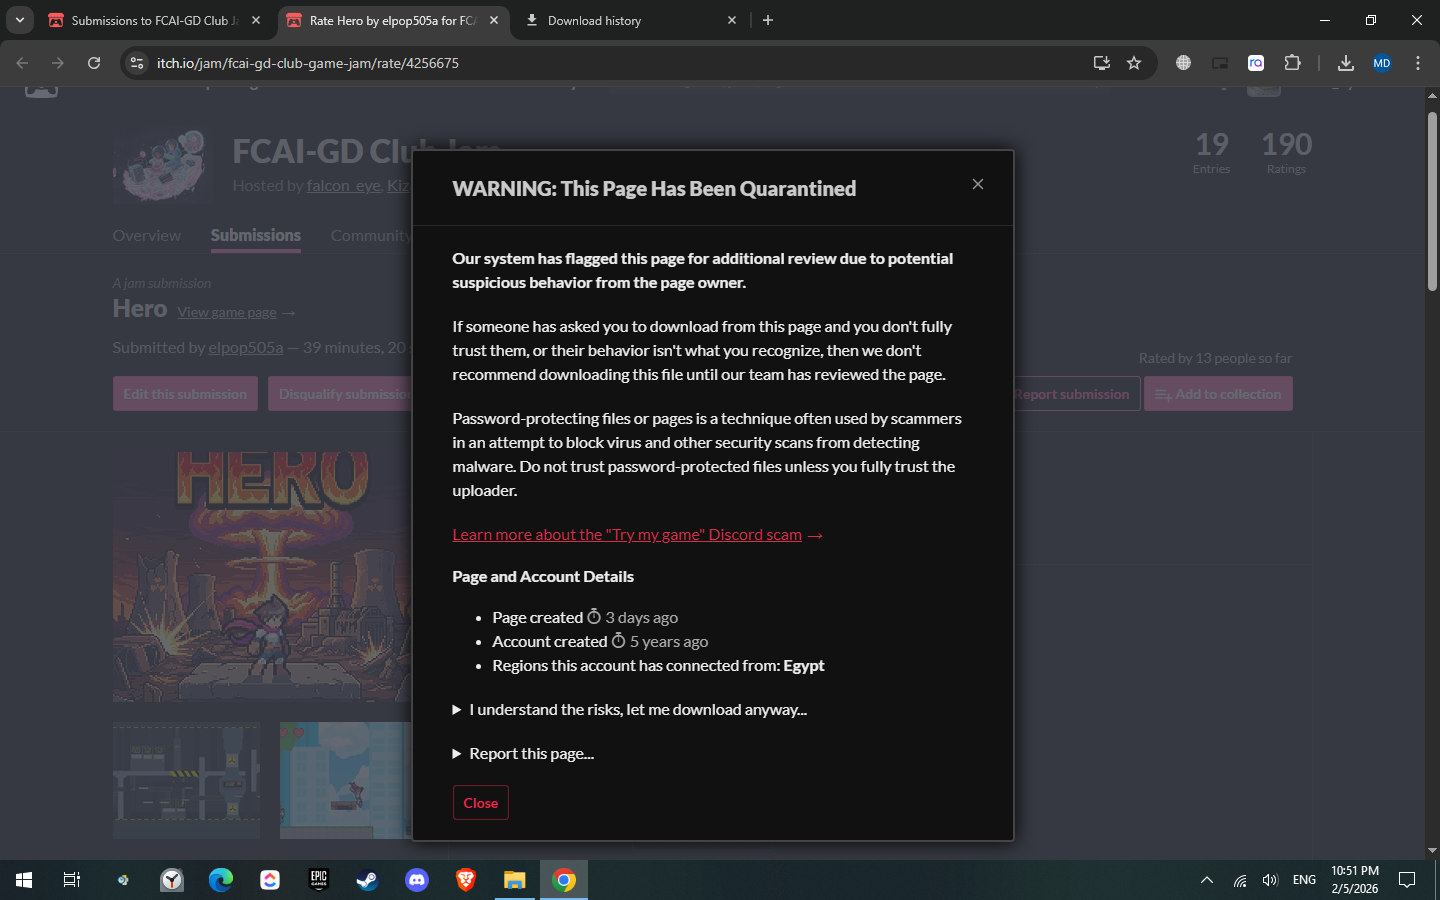Open the Overview jam tab
The height and width of the screenshot is (900, 1440).
click(147, 236)
